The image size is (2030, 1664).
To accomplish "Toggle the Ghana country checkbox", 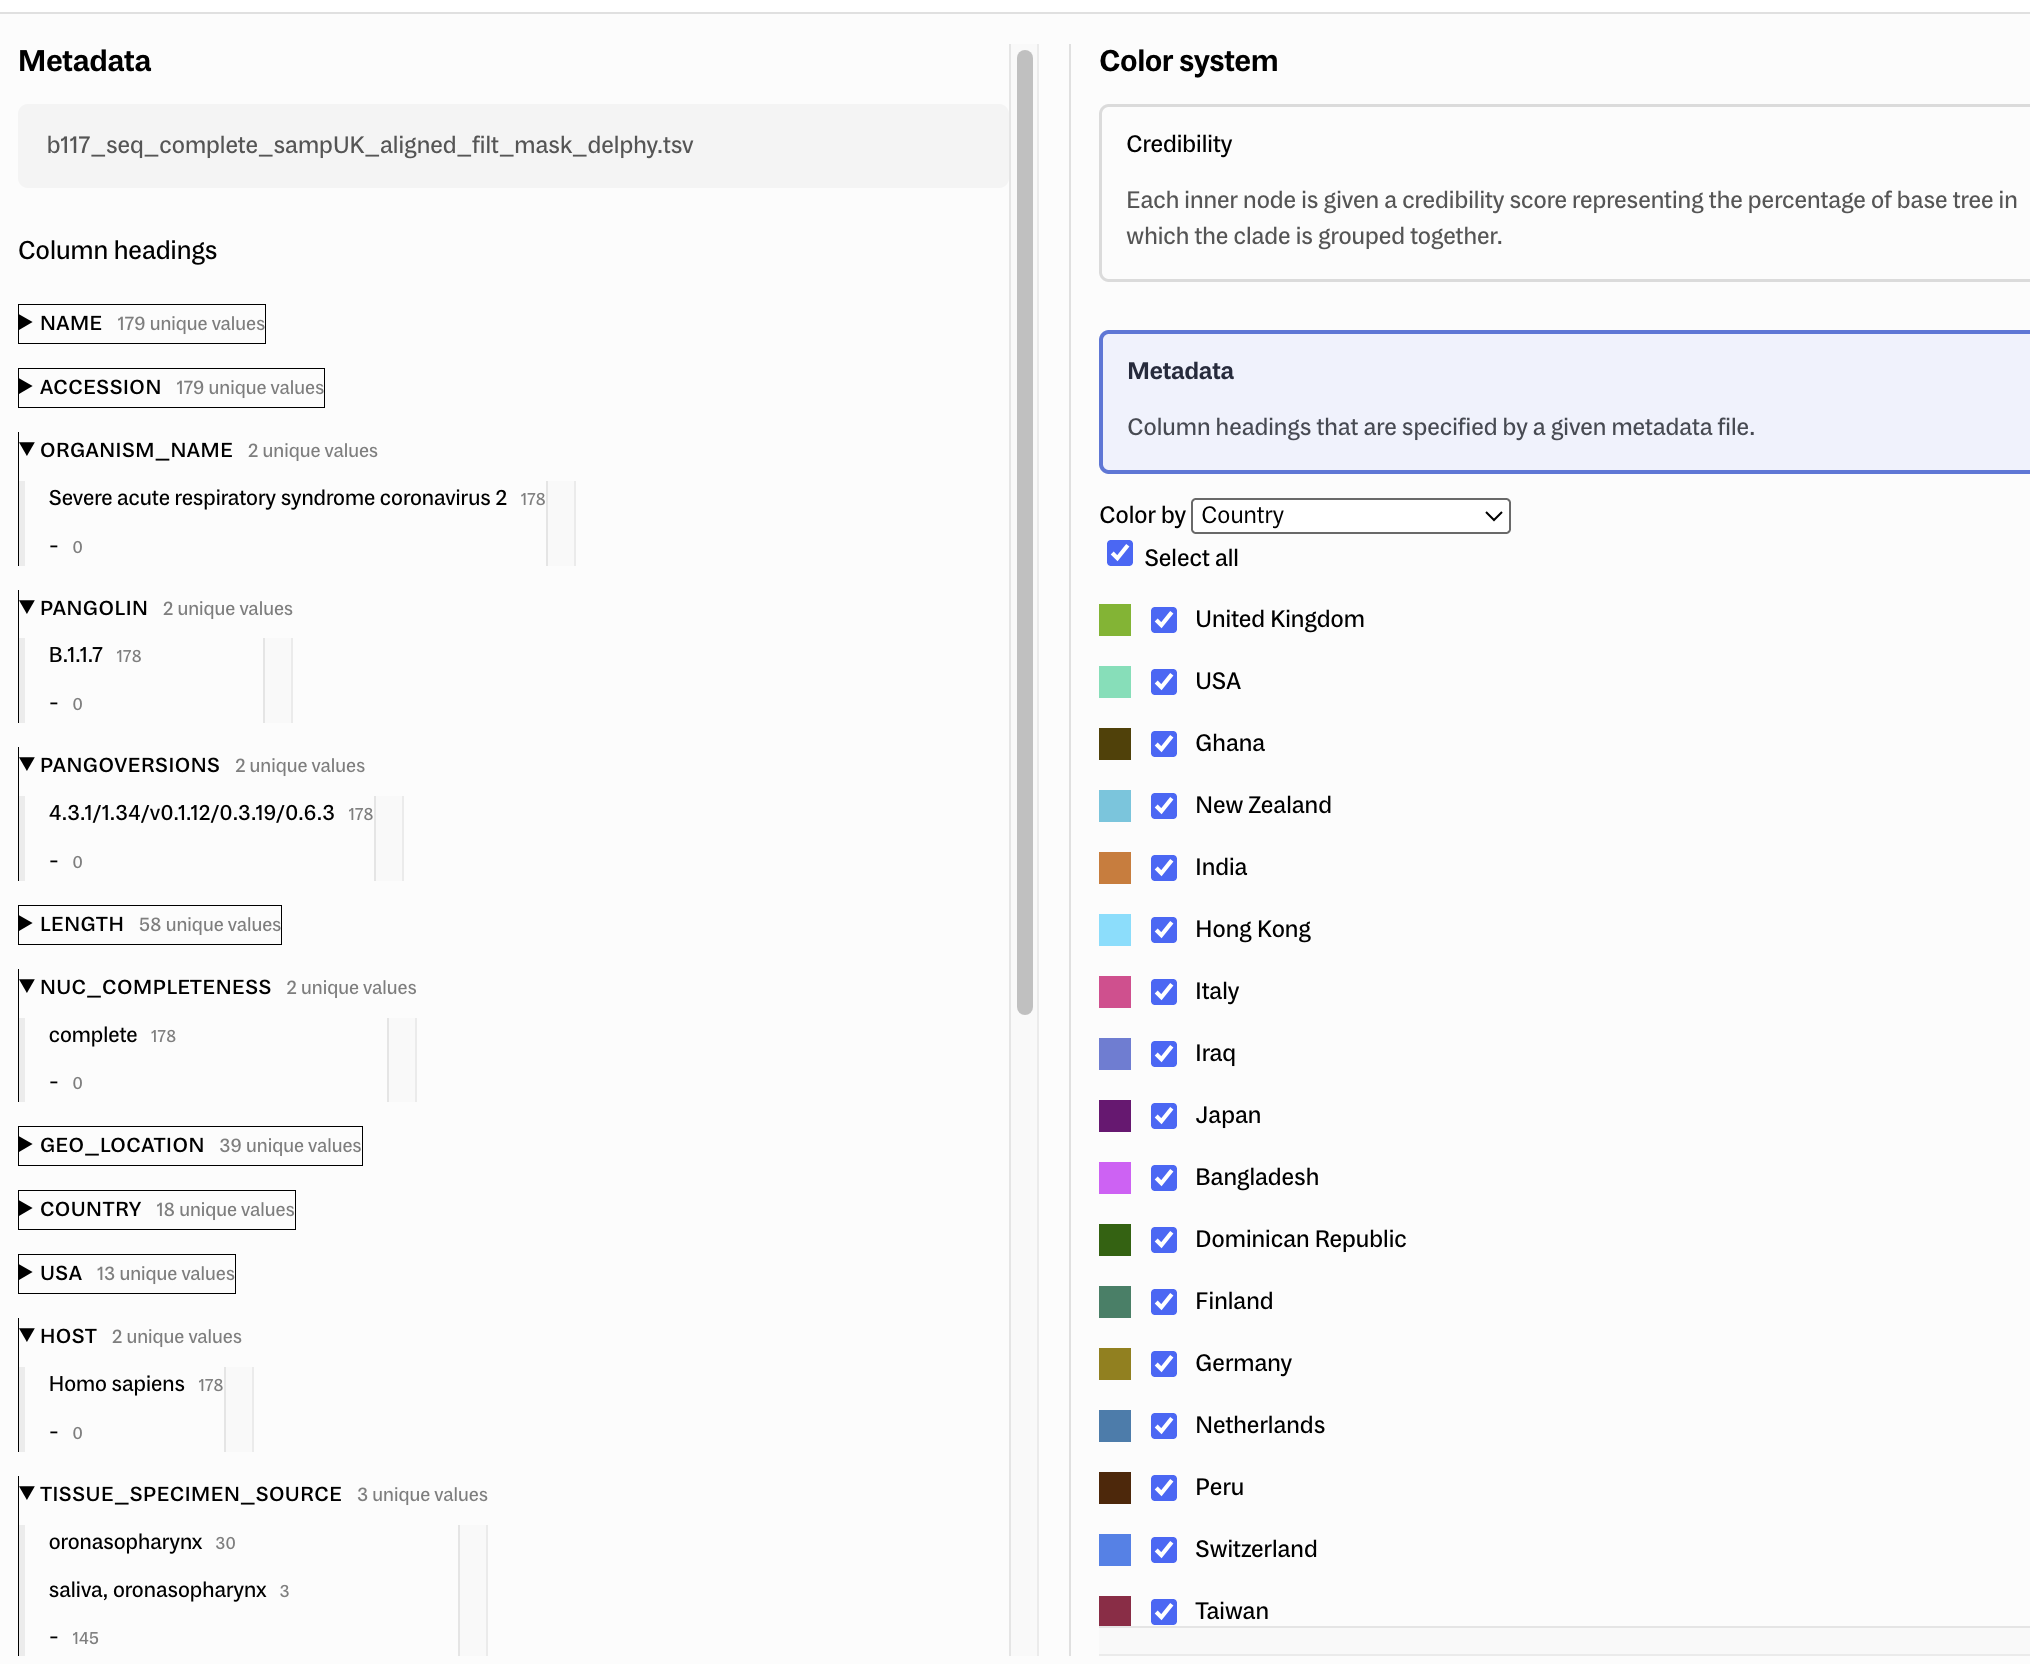I will point(1163,744).
